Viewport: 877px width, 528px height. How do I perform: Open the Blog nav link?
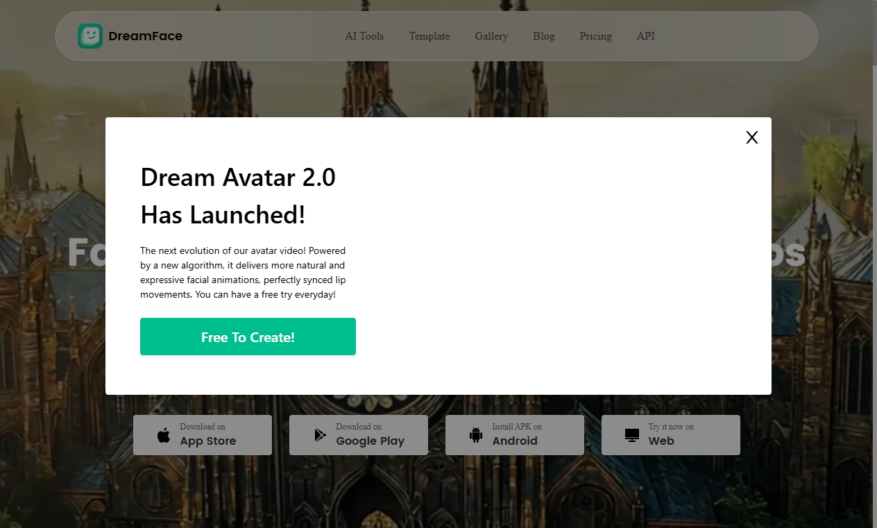[x=544, y=36]
